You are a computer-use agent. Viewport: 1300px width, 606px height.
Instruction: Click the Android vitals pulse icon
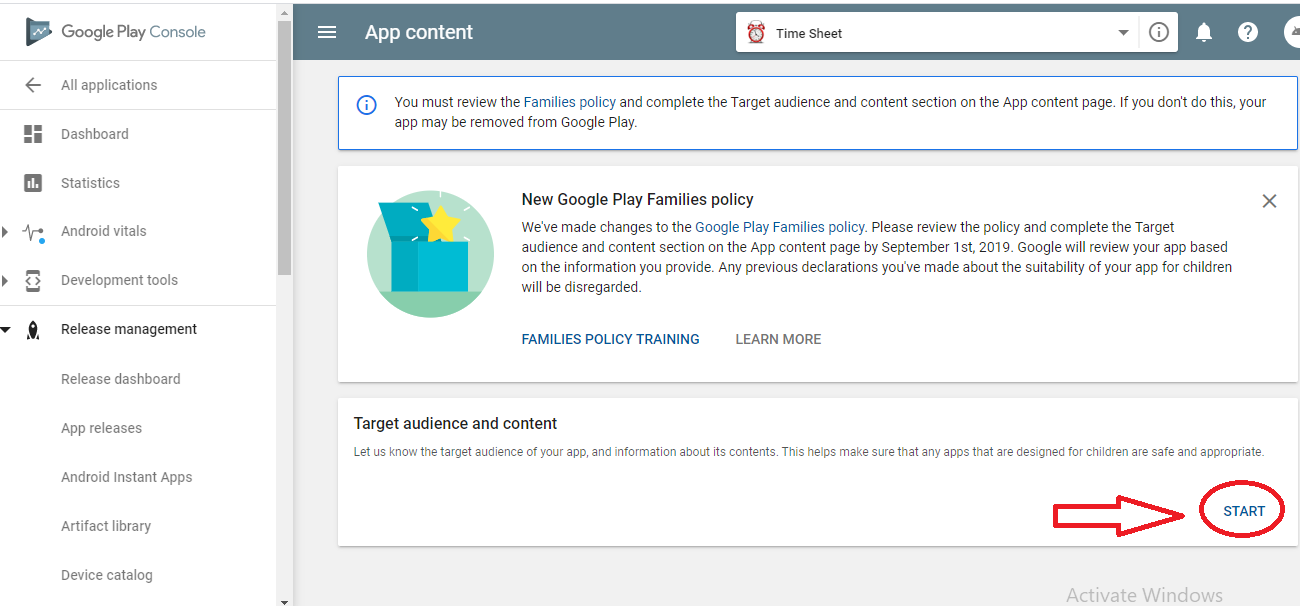pyautogui.click(x=33, y=232)
